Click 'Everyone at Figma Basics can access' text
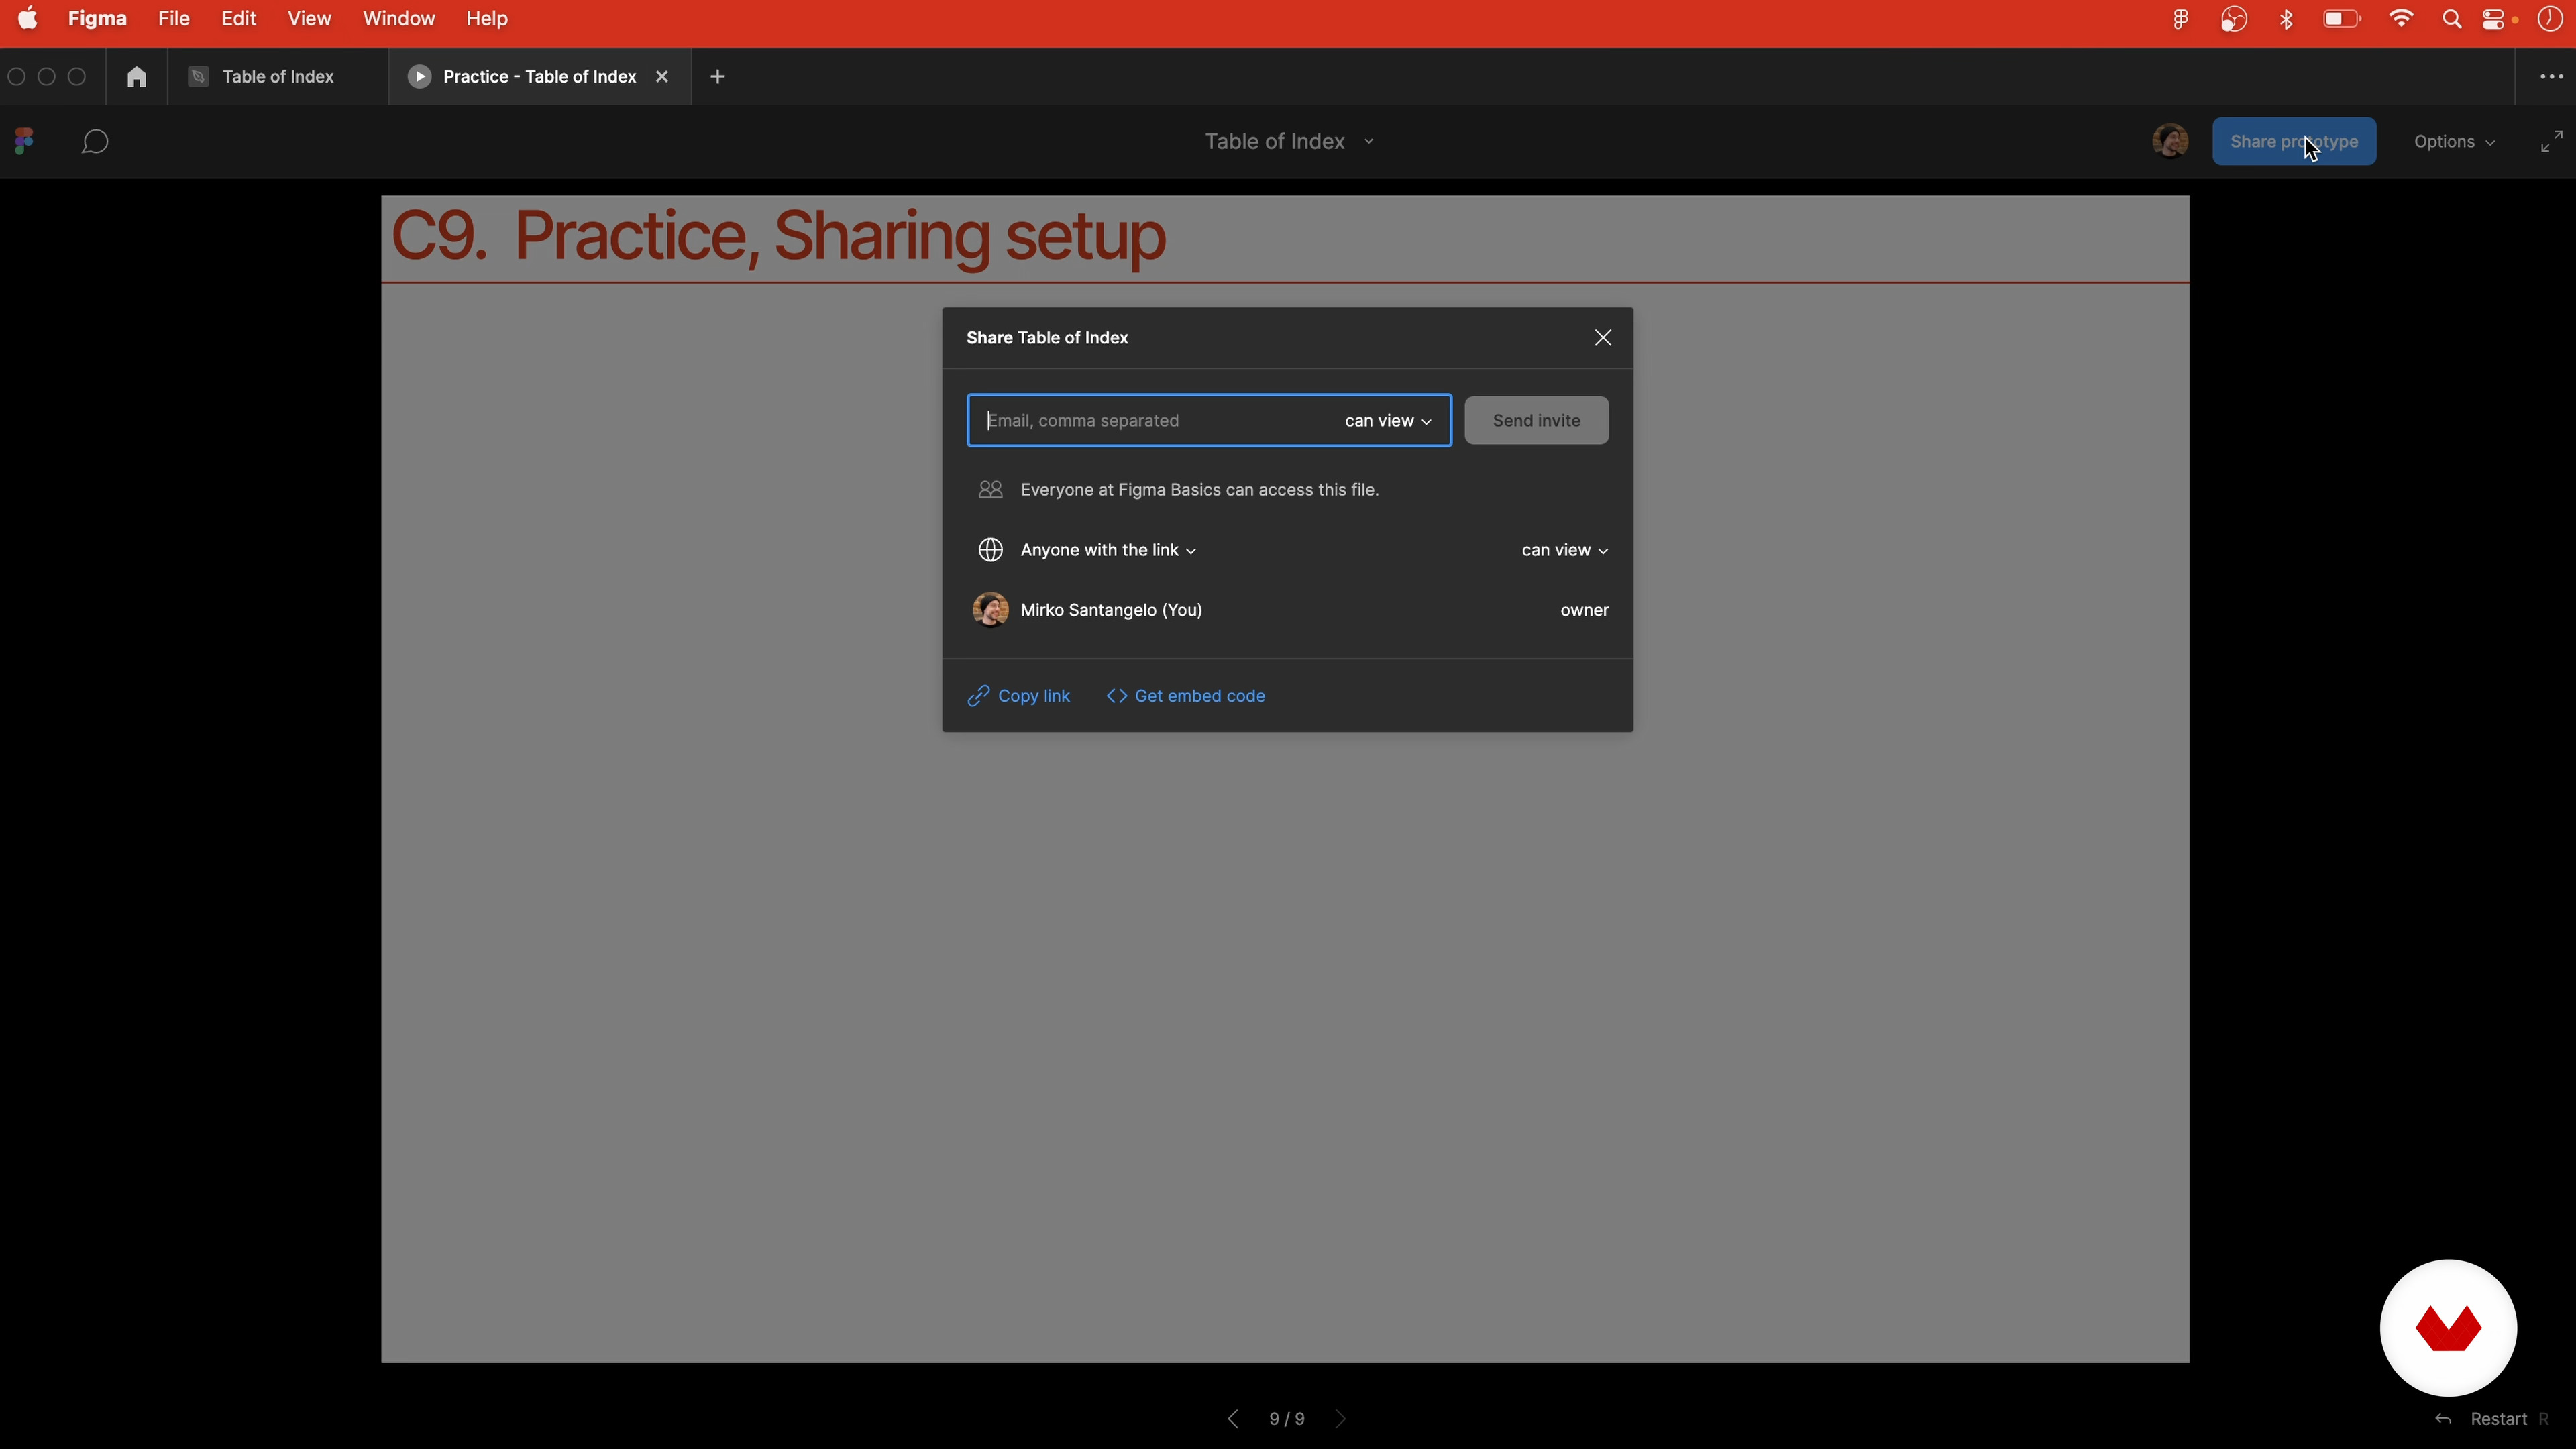The width and height of the screenshot is (2576, 1449). pos(1199,489)
